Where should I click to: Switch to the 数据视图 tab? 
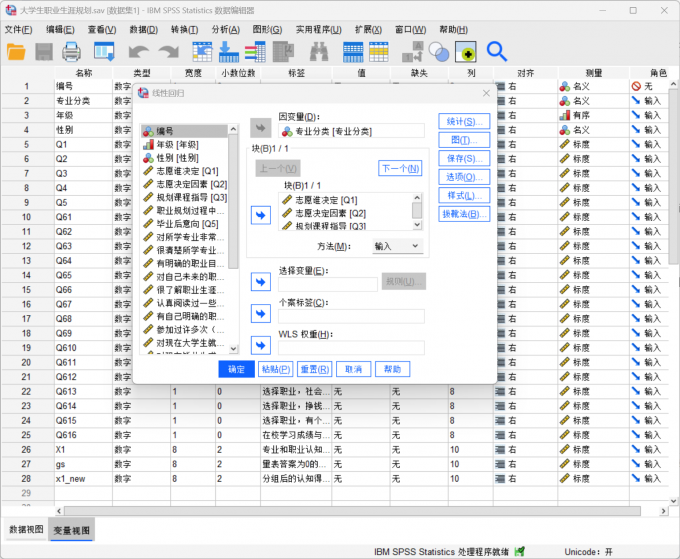pyautogui.click(x=26, y=530)
